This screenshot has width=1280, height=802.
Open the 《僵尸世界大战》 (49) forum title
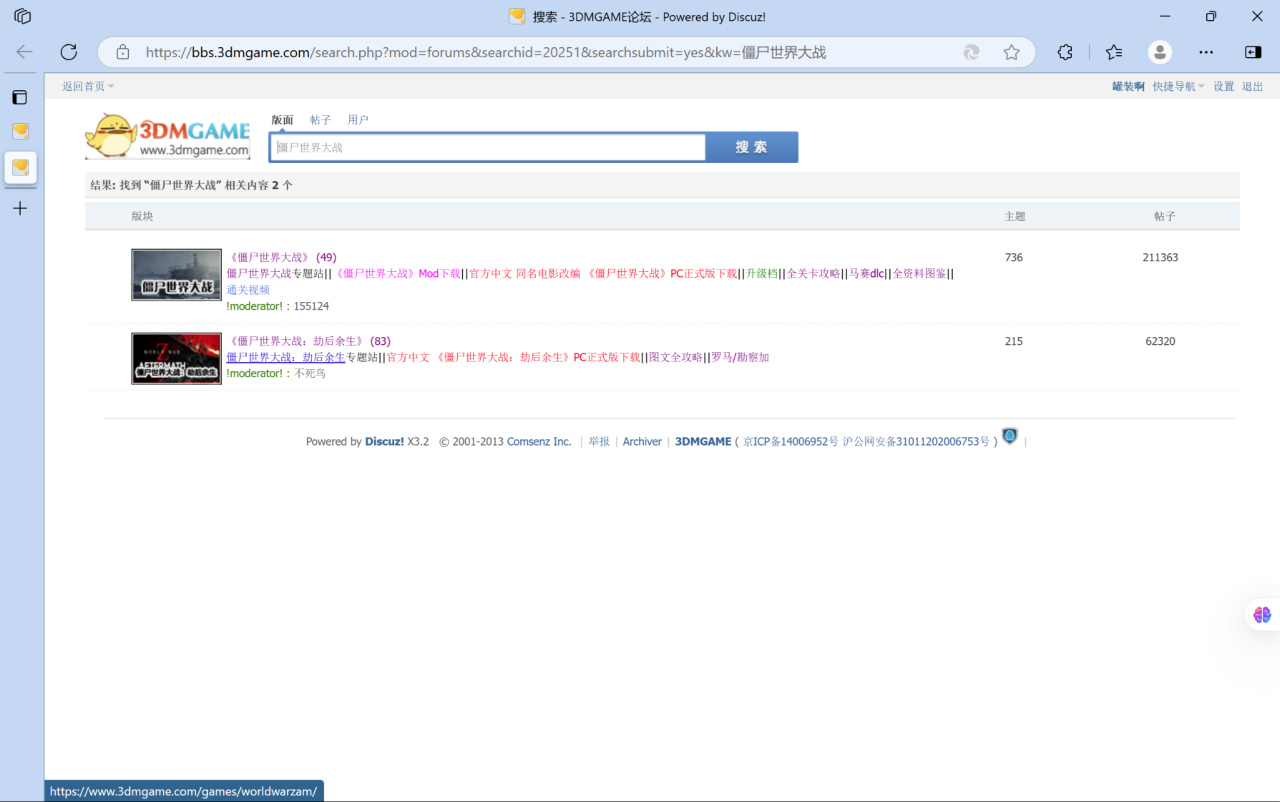coord(281,258)
